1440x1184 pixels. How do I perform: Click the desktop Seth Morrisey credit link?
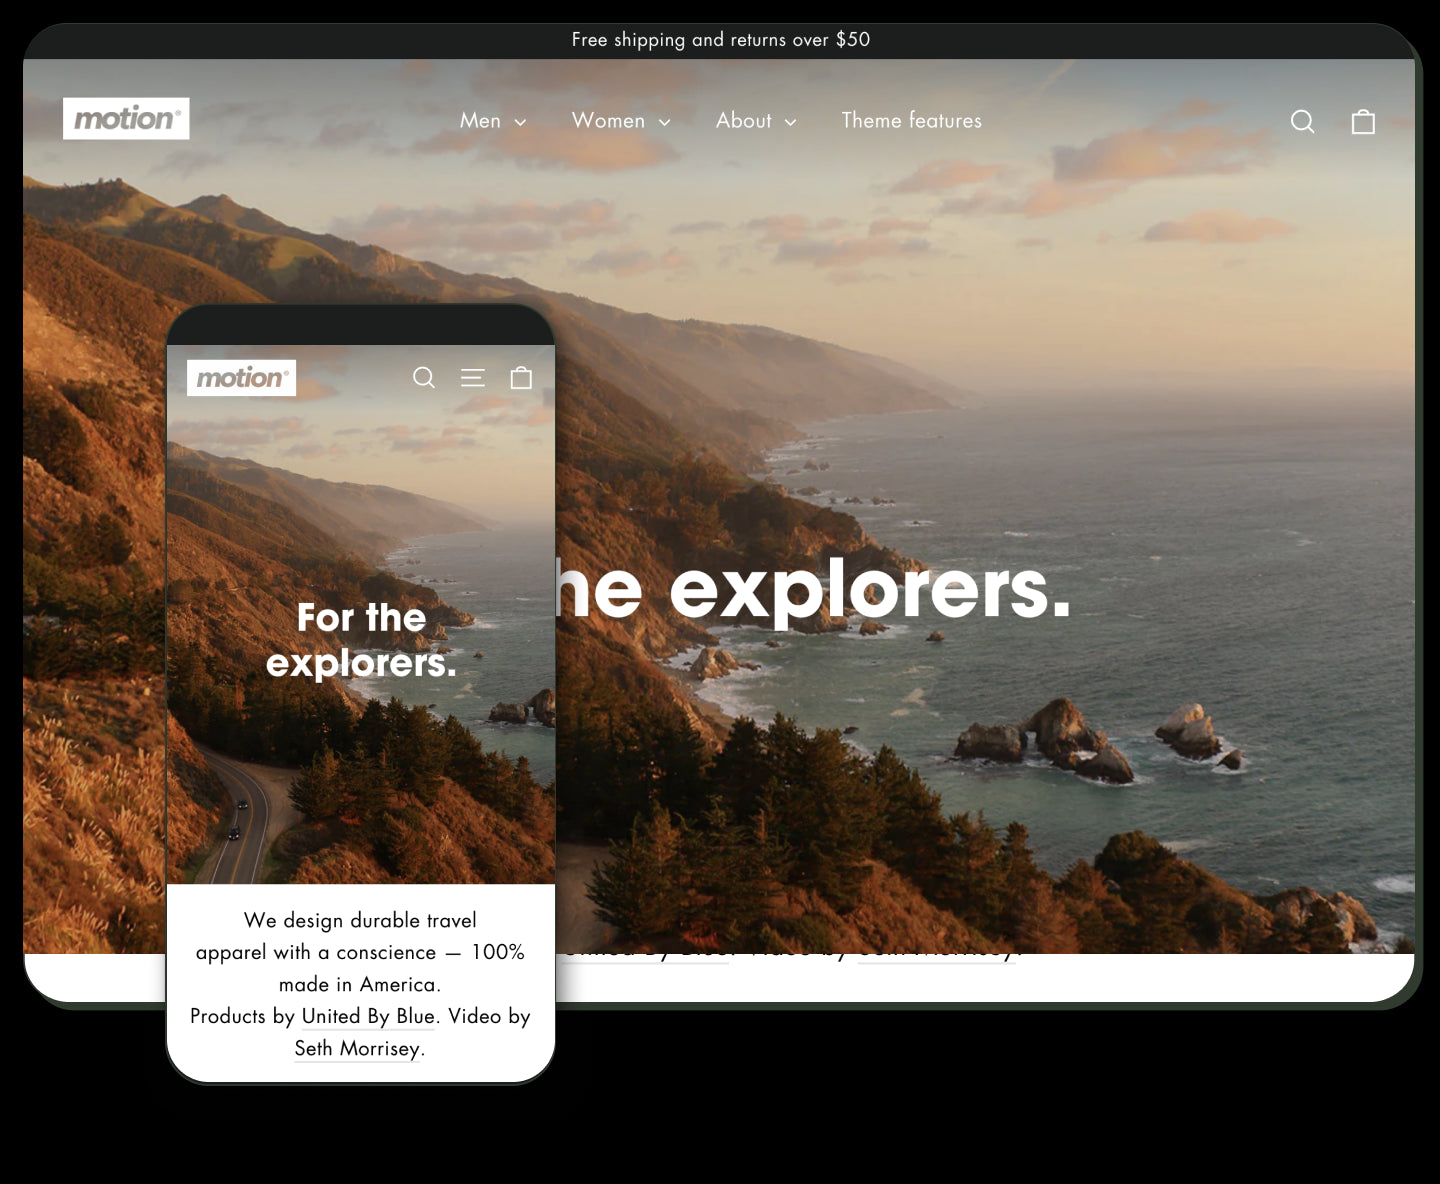(x=934, y=949)
